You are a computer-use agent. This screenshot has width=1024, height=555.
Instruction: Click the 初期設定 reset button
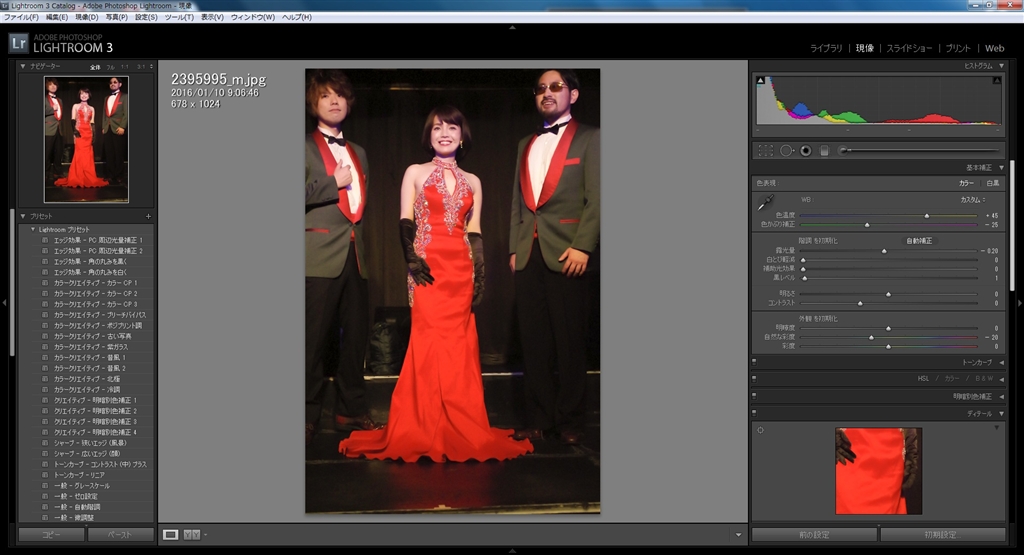pyautogui.click(x=943, y=535)
